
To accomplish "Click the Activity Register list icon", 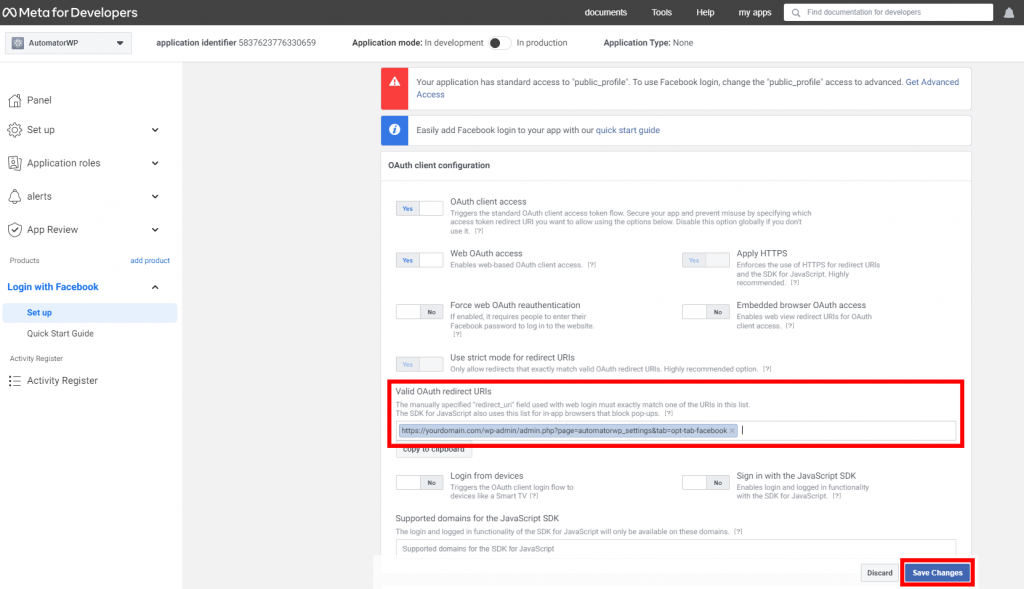I will [x=14, y=381].
